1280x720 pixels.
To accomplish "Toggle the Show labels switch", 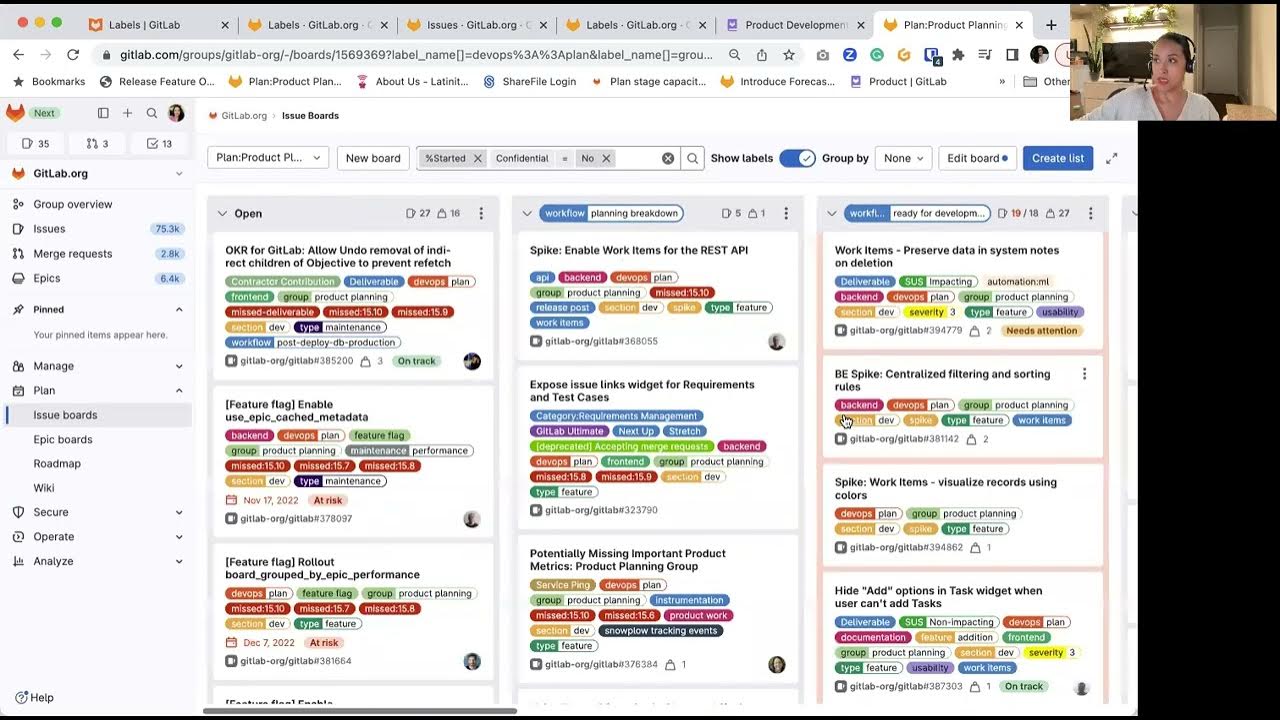I will (x=797, y=158).
